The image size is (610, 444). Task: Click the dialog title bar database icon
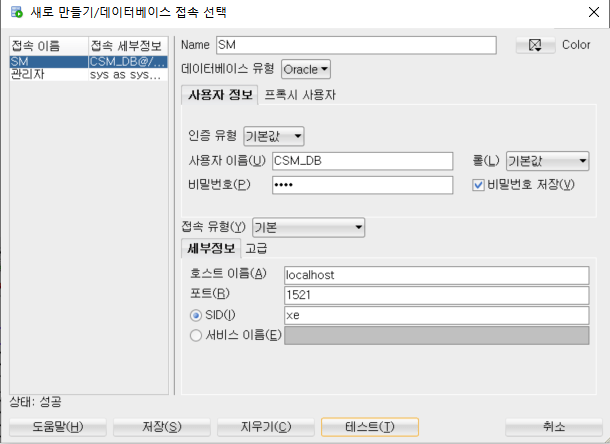16,11
